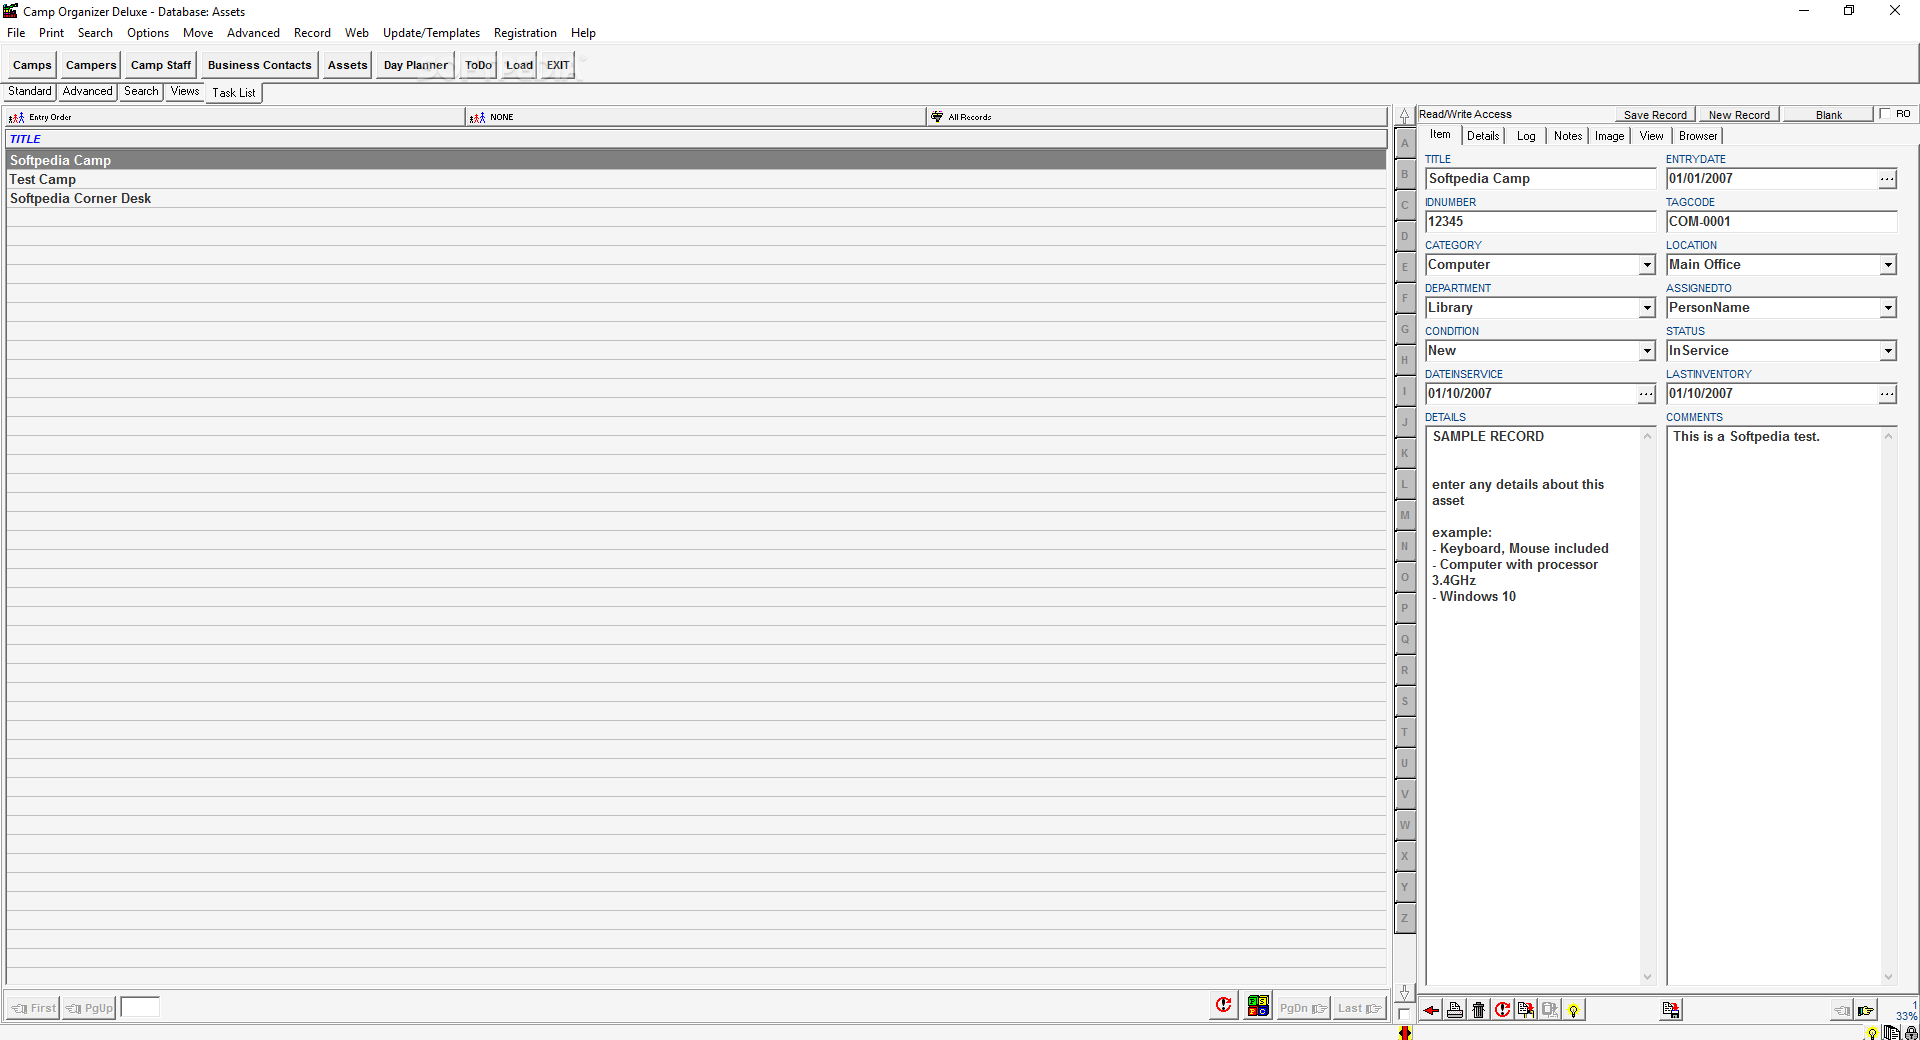The image size is (1920, 1040).
Task: Open the LastInventory date picker ellipsis button
Action: (x=1887, y=394)
